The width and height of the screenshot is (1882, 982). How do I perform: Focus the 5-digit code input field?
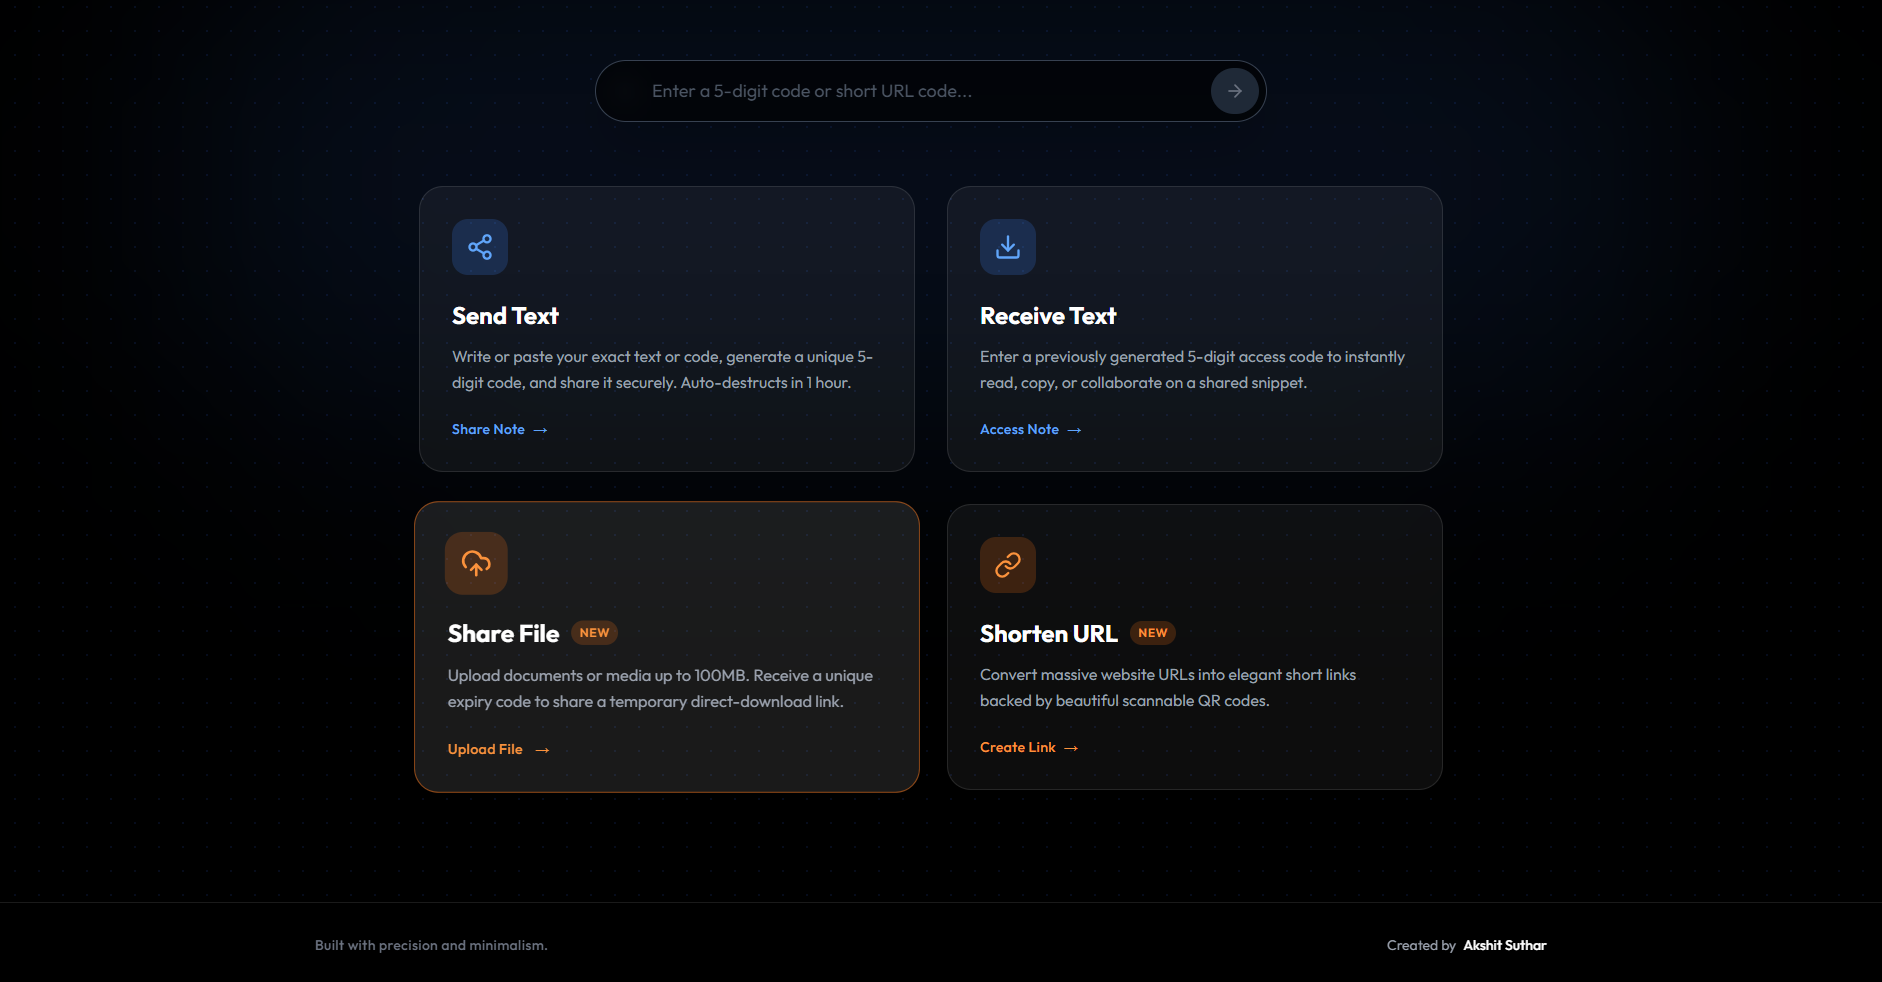click(920, 91)
